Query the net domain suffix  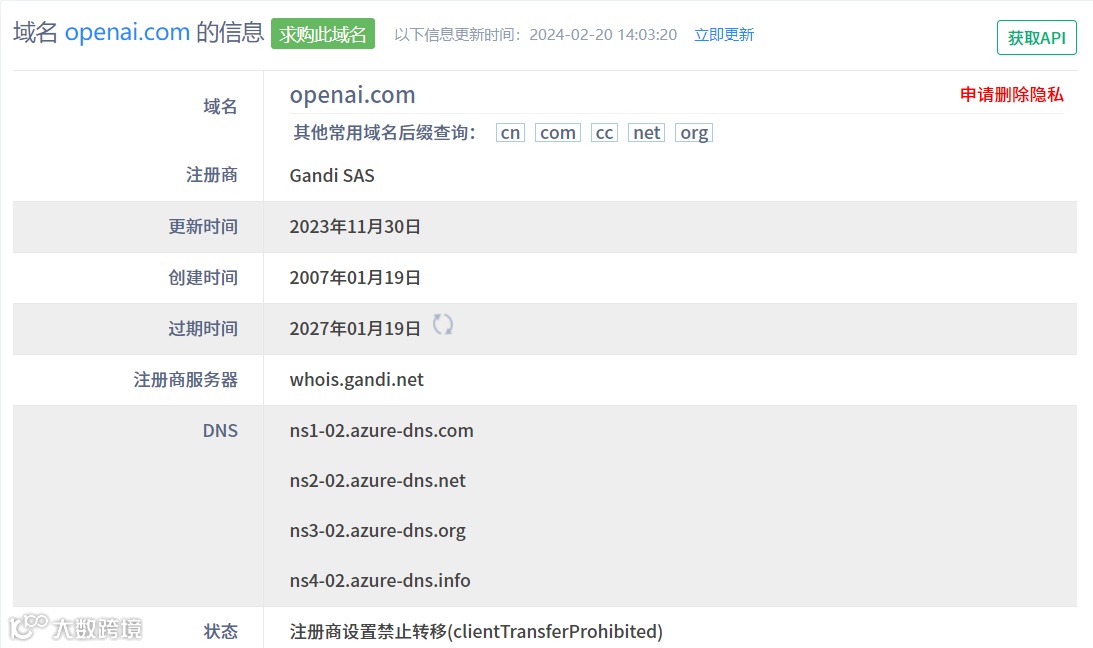click(646, 132)
